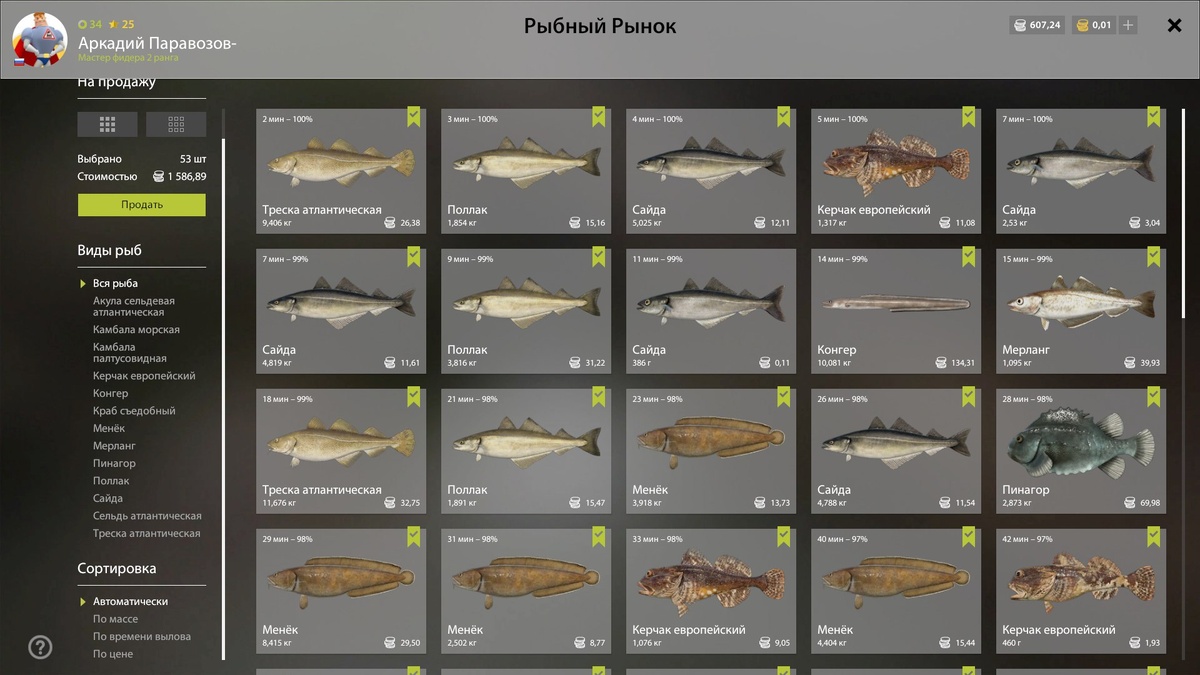Open the help question mark icon
Image resolution: width=1200 pixels, height=675 pixels.
tap(40, 647)
